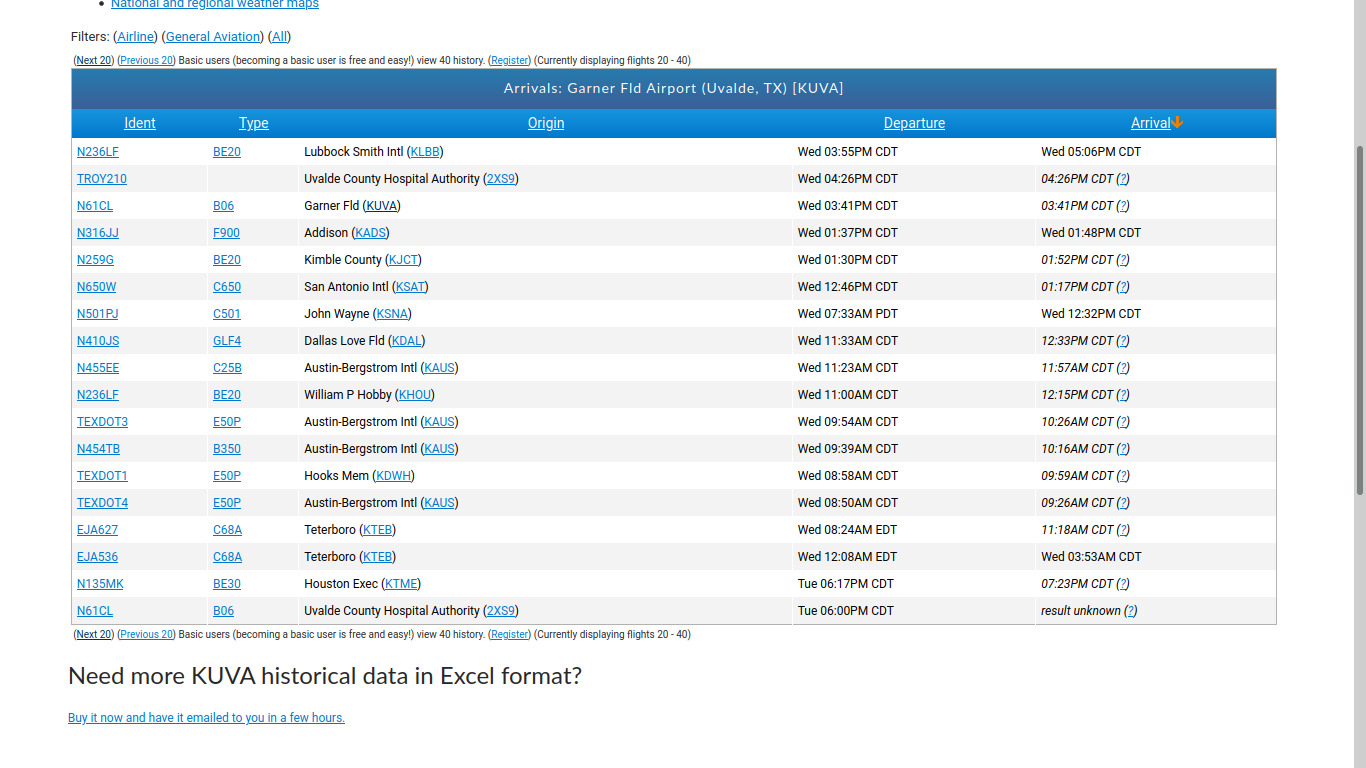1366x768 pixels.
Task: Open Previous 20 link above the table
Action: 147,60
